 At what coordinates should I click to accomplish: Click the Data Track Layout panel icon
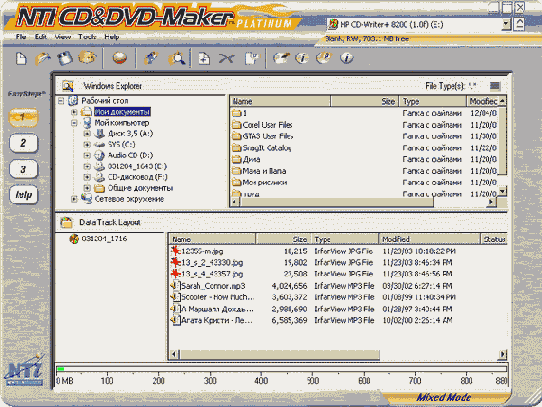[66, 222]
